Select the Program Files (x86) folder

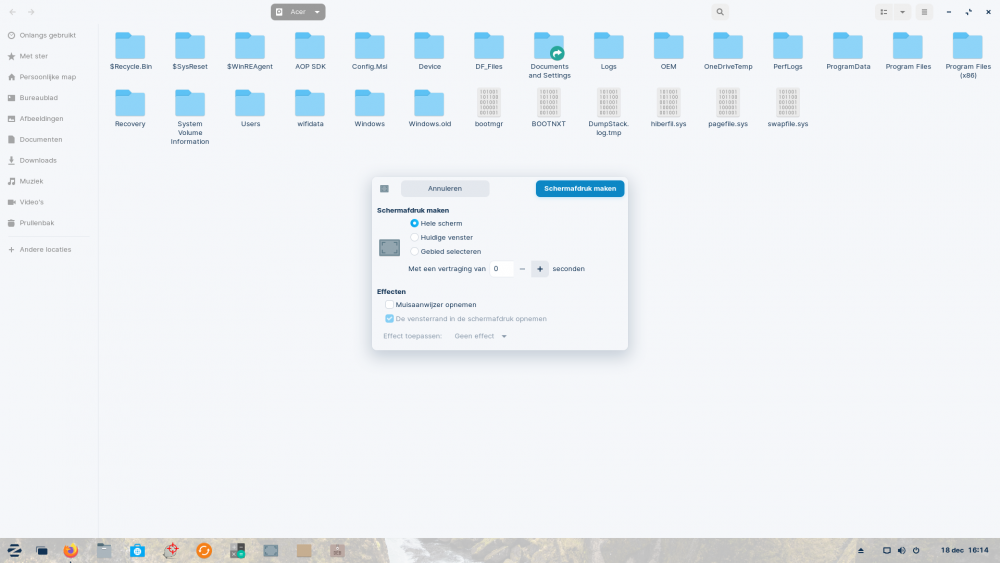pos(968,55)
